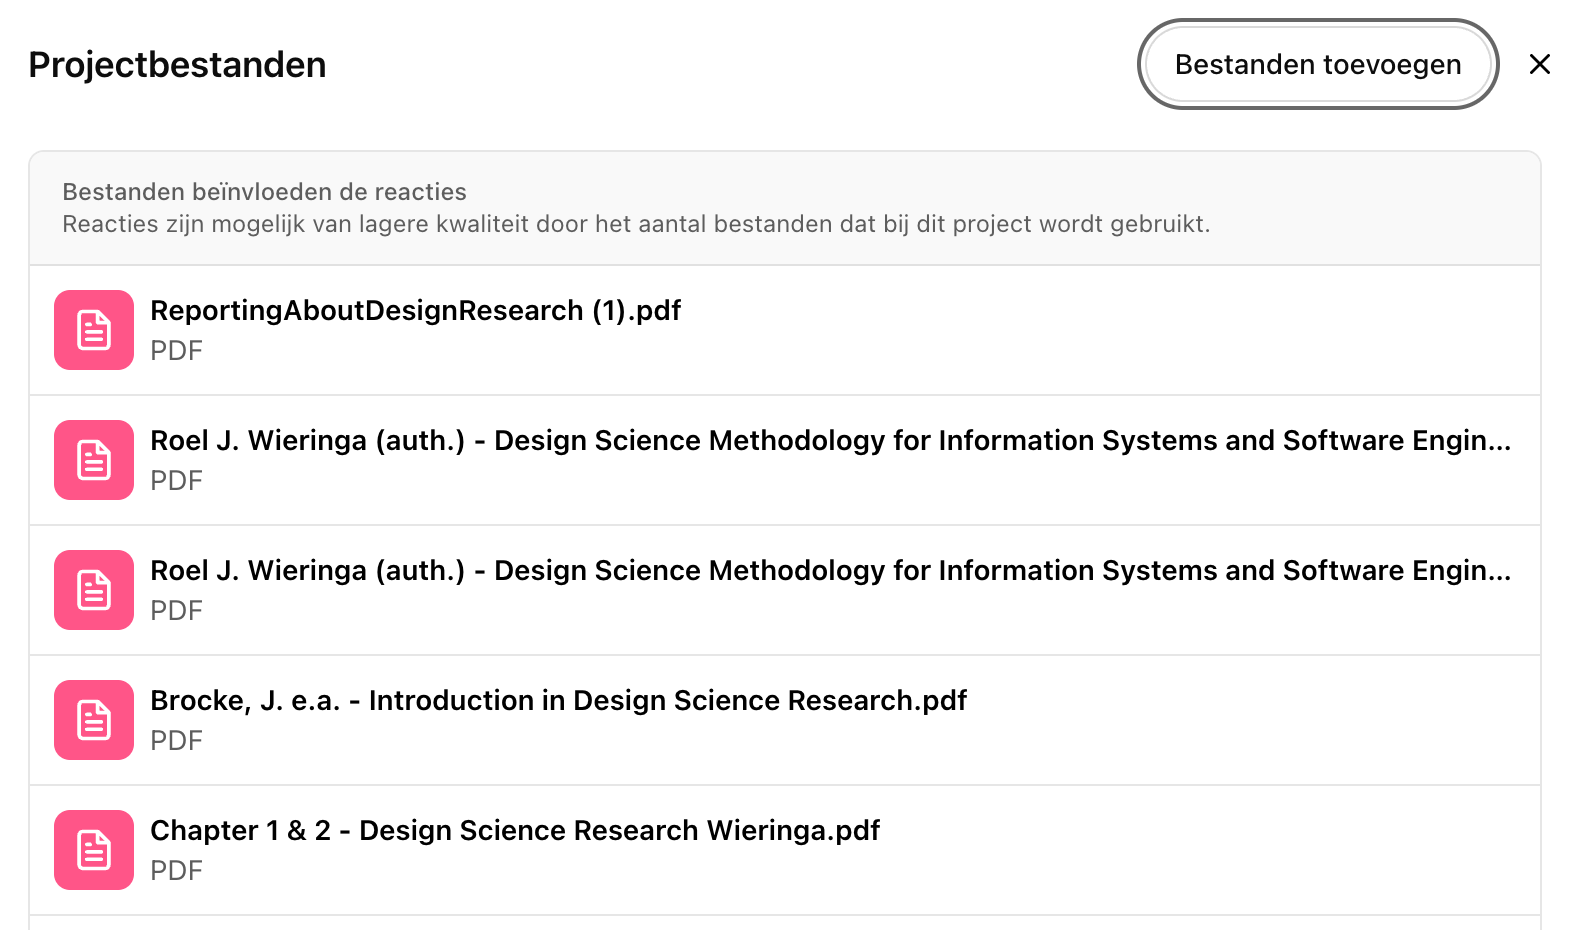Click Bestanden toevoegen to add files
1576x930 pixels.
1318,64
